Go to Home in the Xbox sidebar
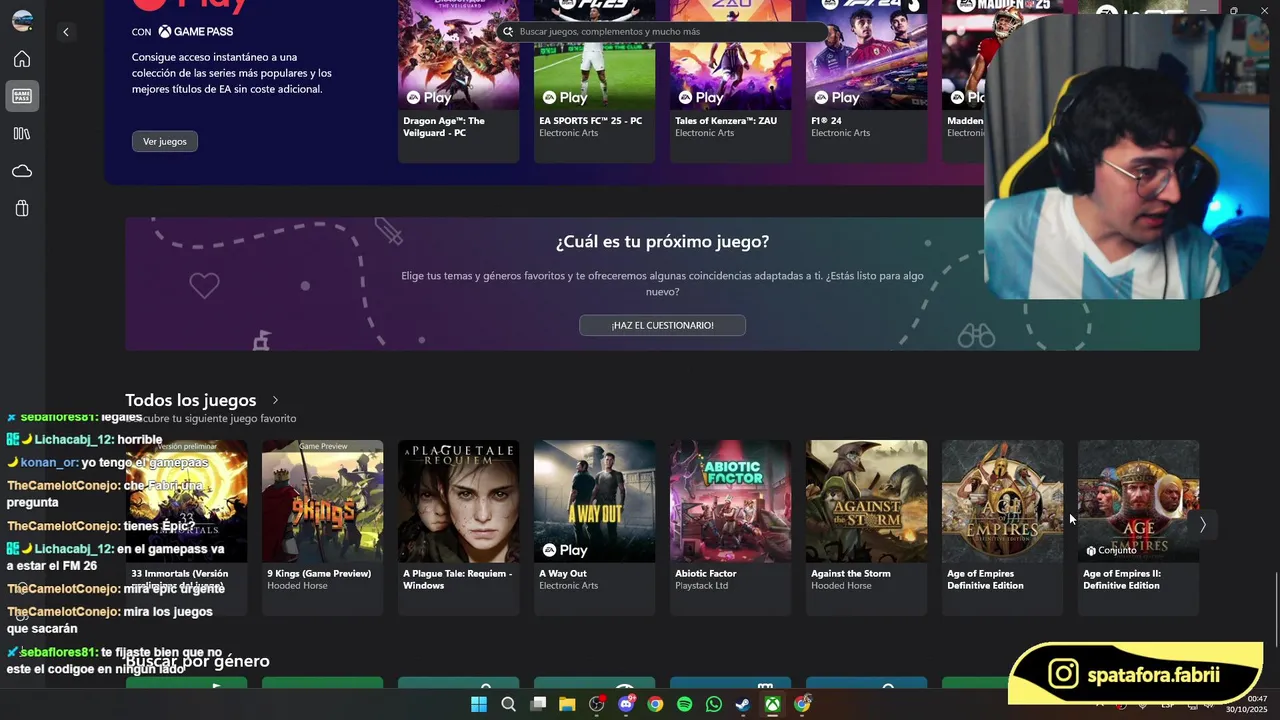This screenshot has width=1280, height=720. click(21, 59)
